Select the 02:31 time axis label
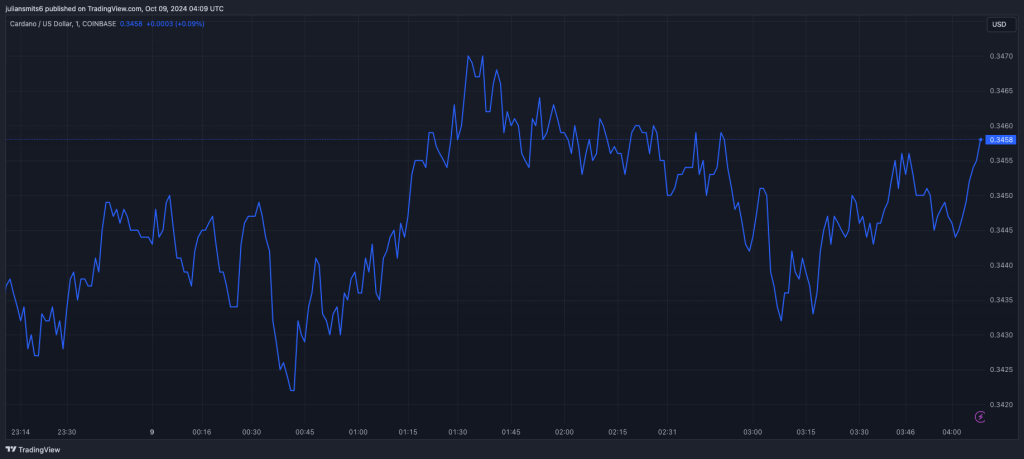 (667, 432)
